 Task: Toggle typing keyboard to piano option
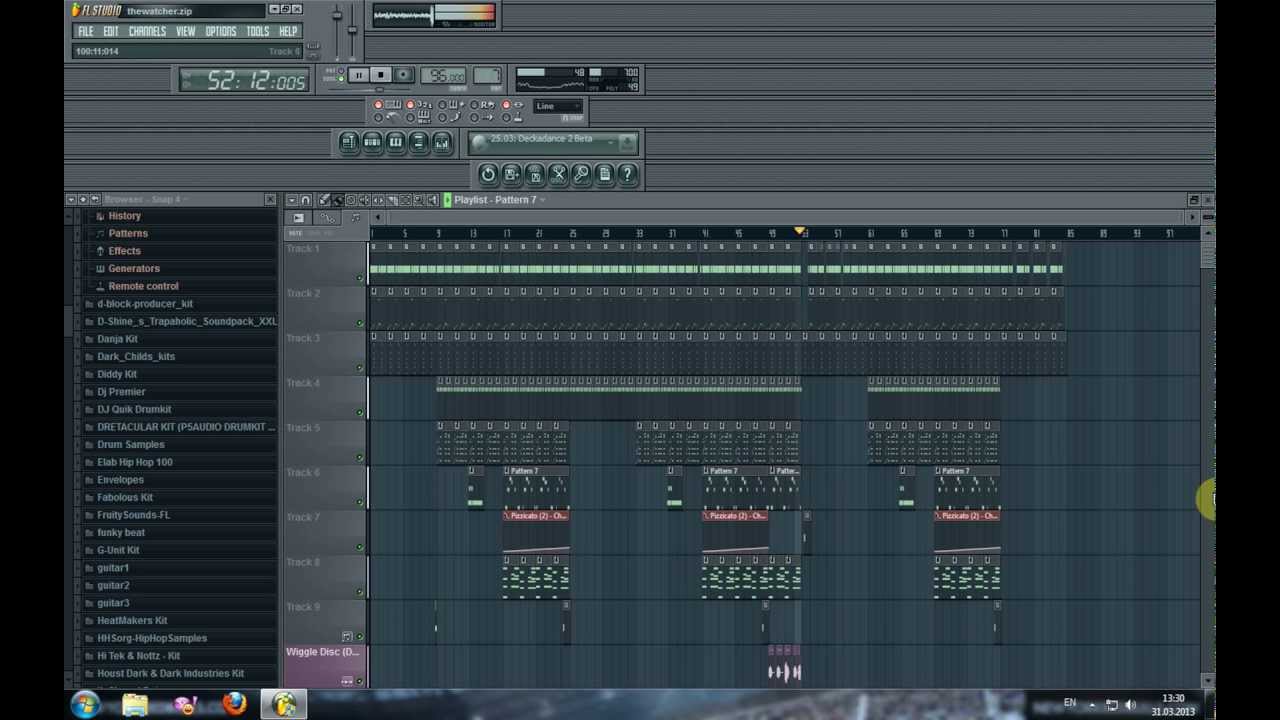[389, 105]
